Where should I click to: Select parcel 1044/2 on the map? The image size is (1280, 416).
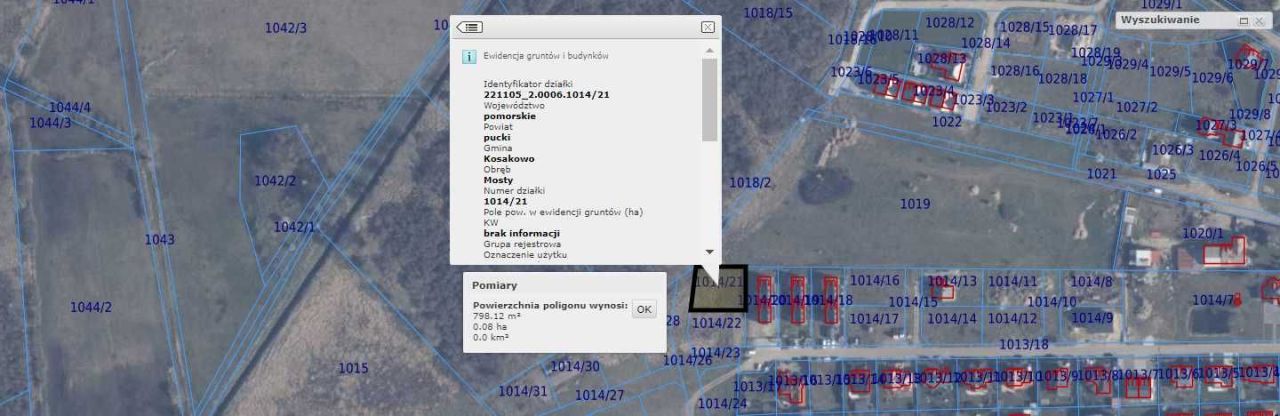91,307
